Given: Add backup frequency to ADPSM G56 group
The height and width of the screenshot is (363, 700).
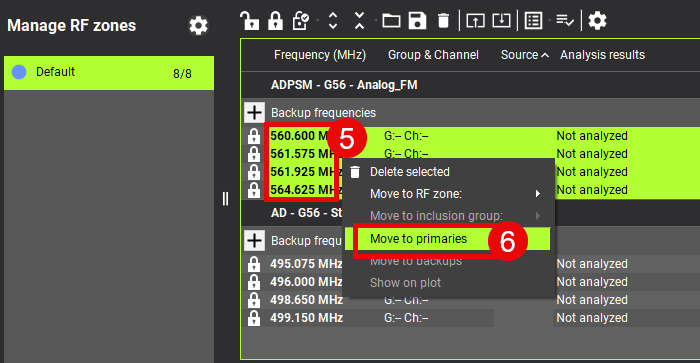Looking at the screenshot, I should [254, 113].
